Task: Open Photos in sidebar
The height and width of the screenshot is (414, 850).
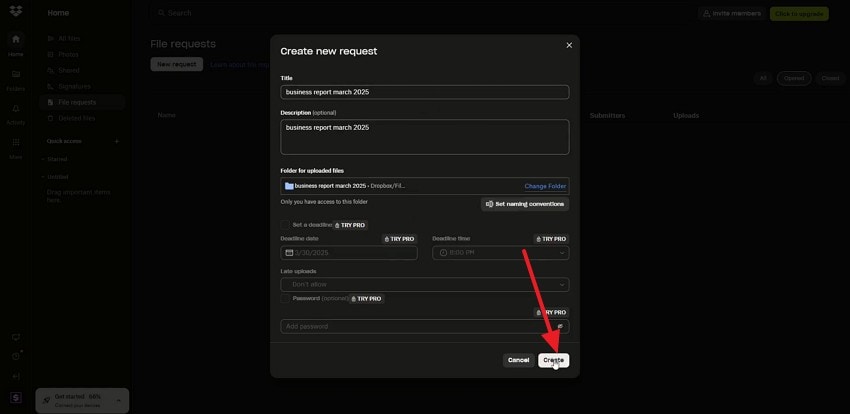Action: [x=81, y=55]
